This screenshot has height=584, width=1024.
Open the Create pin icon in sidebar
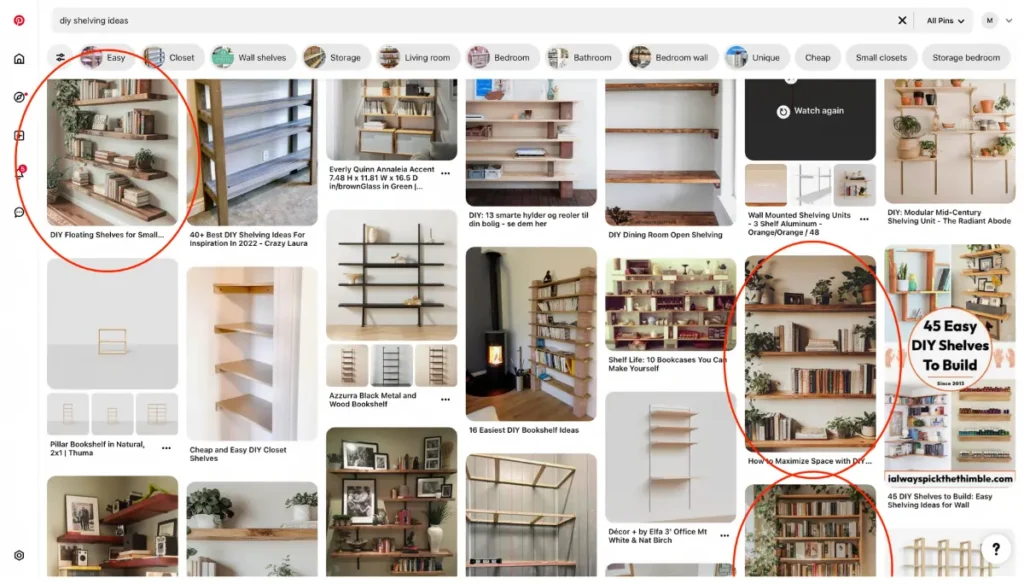(19, 136)
